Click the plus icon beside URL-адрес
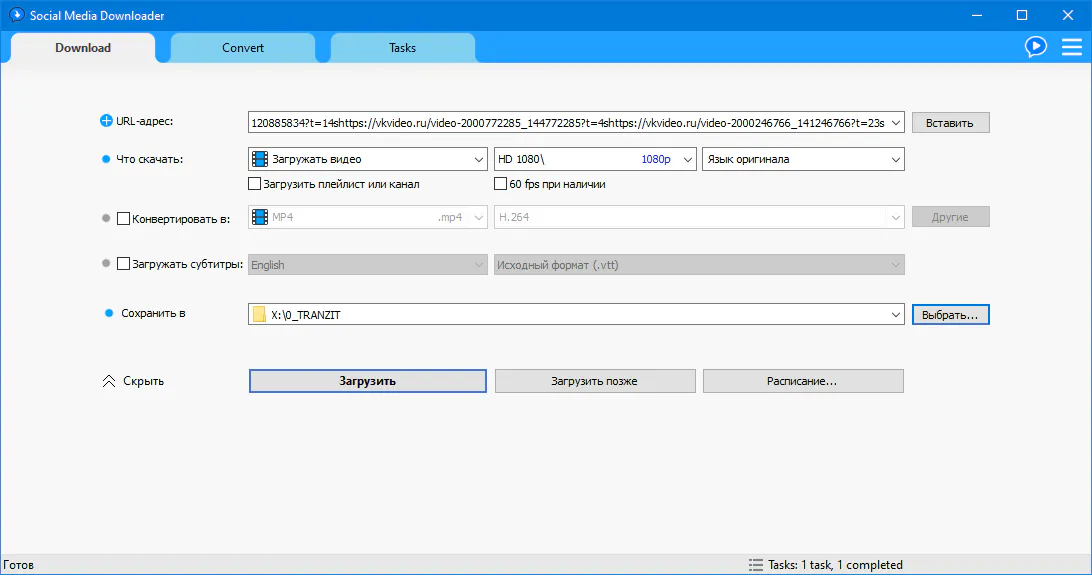1092x575 pixels. pos(107,122)
